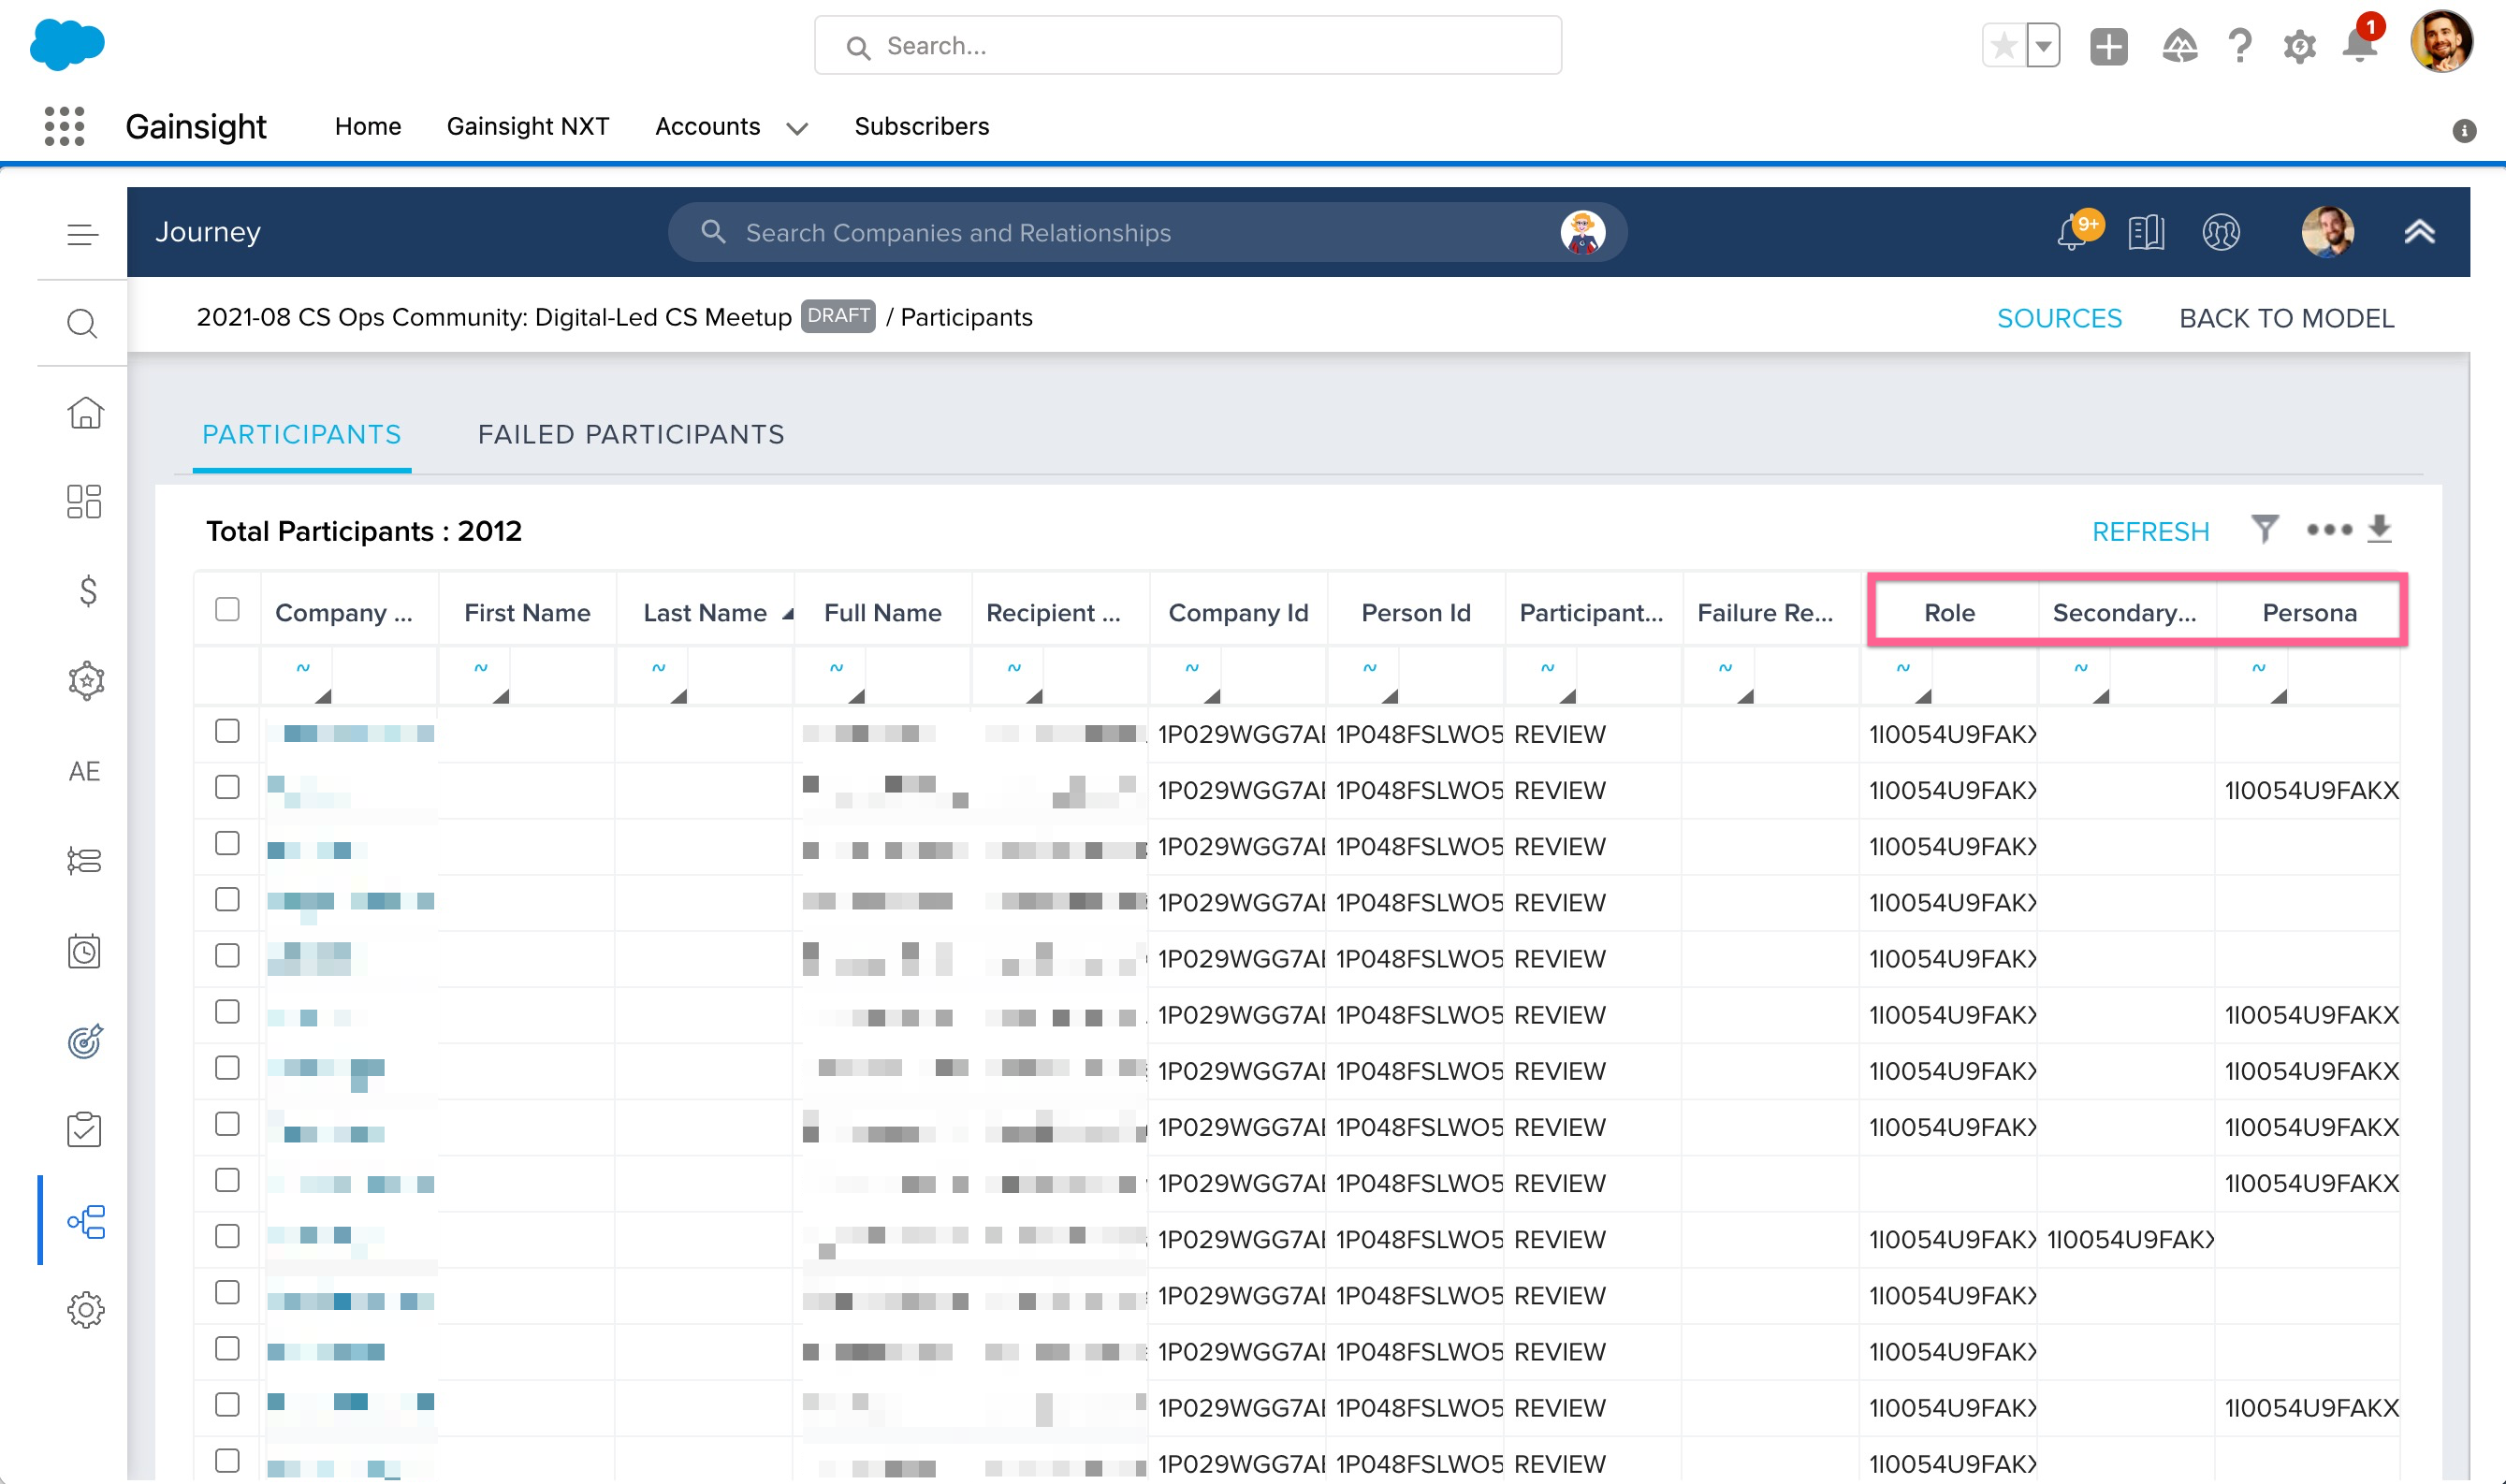
Task: Open Persona column filter operator dropdown
Action: click(x=2254, y=675)
